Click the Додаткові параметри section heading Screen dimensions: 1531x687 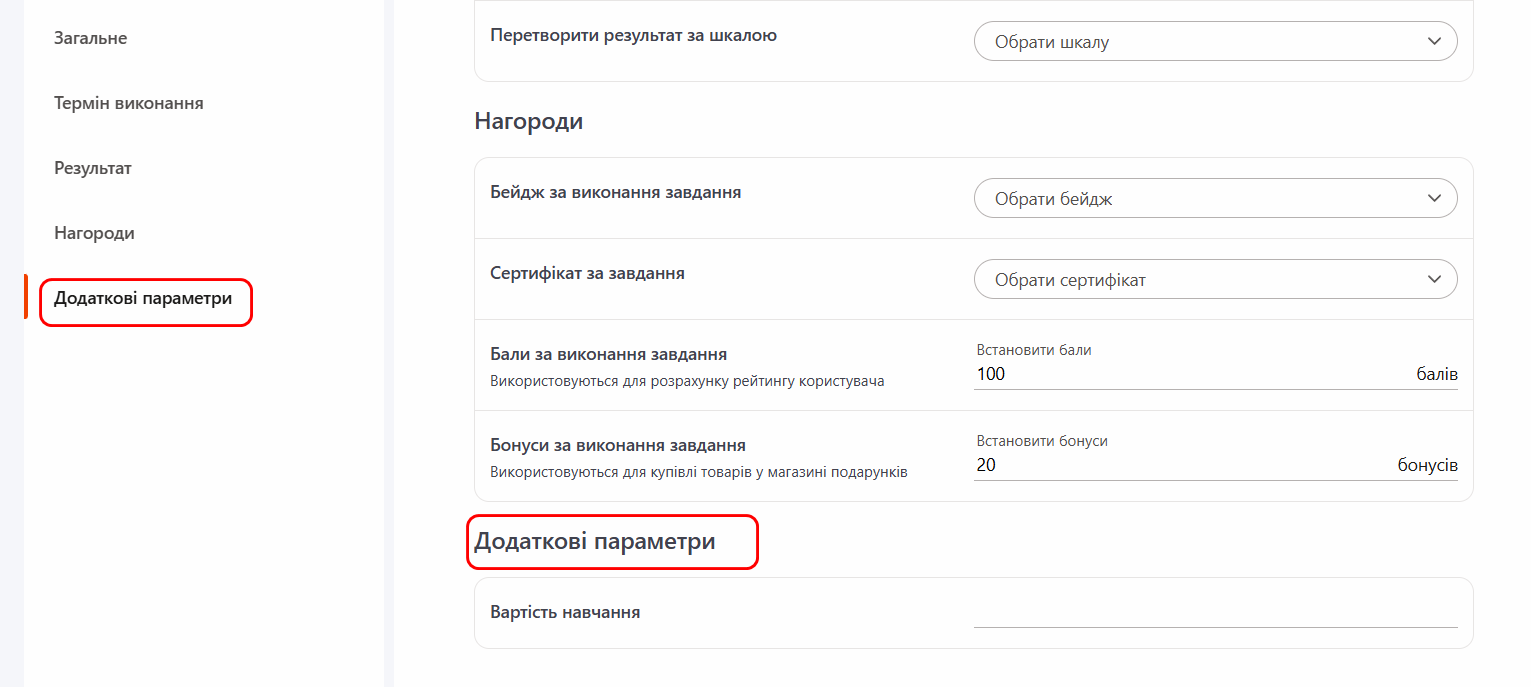tap(595, 542)
